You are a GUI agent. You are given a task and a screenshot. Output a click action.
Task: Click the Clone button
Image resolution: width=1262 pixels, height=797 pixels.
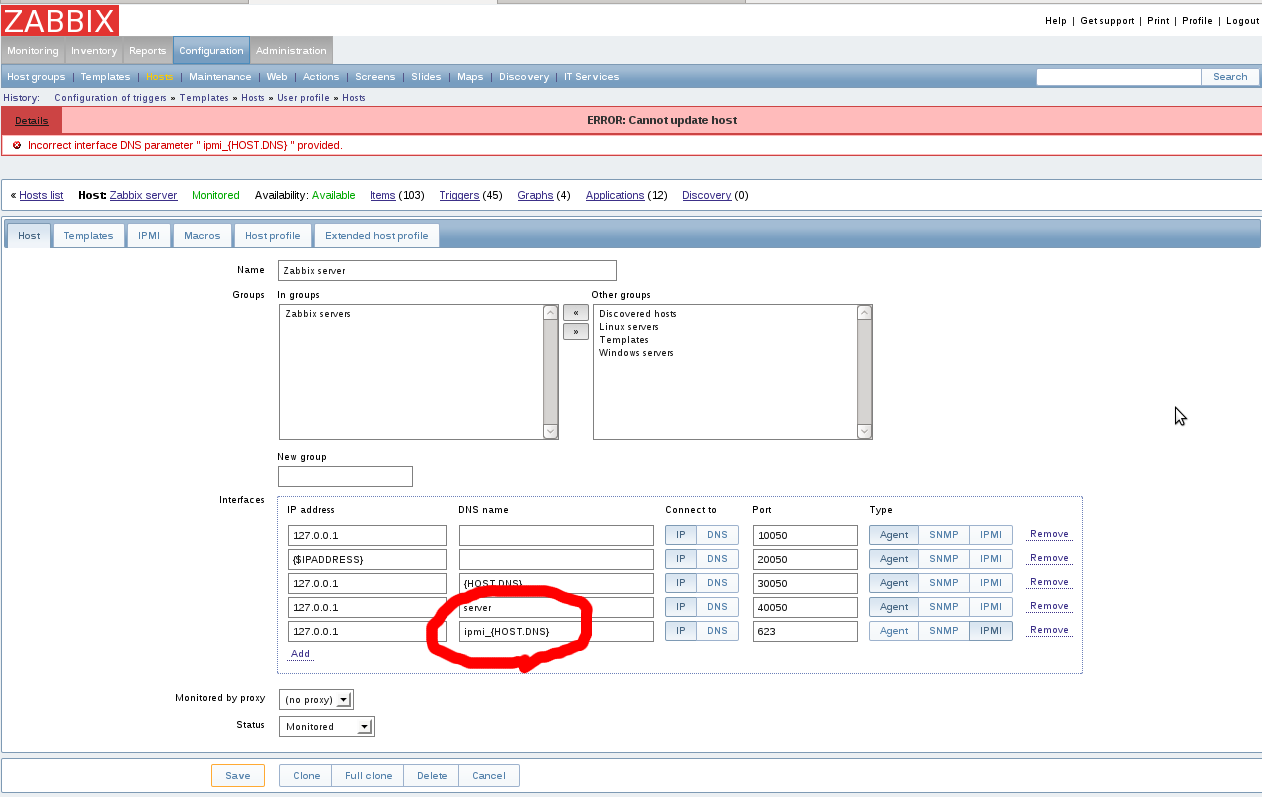tap(307, 776)
